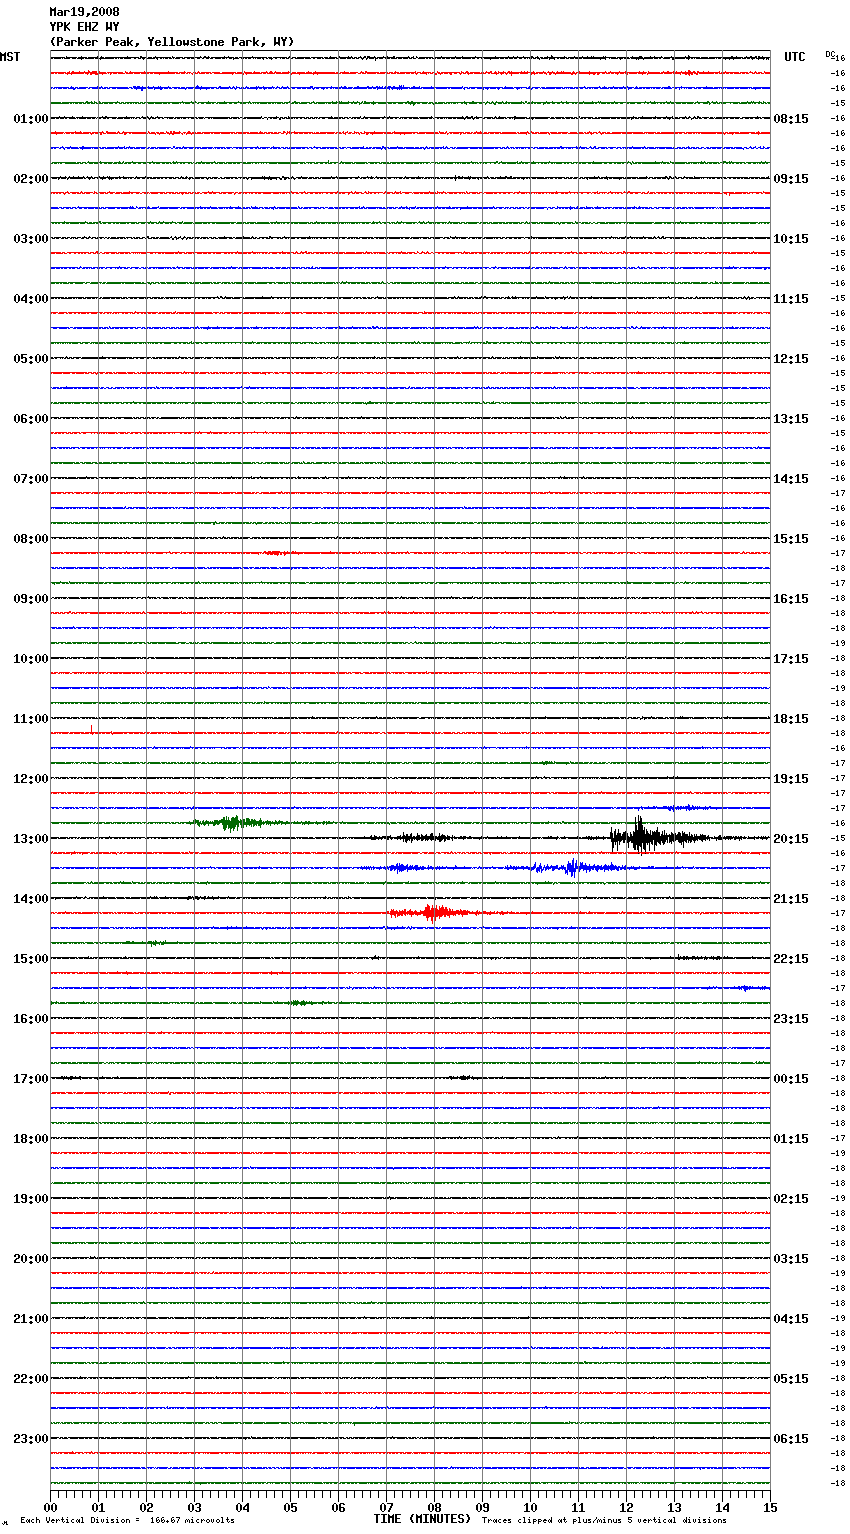Click the 21:15 UTC time label
850x1534 pixels.
tap(791, 899)
